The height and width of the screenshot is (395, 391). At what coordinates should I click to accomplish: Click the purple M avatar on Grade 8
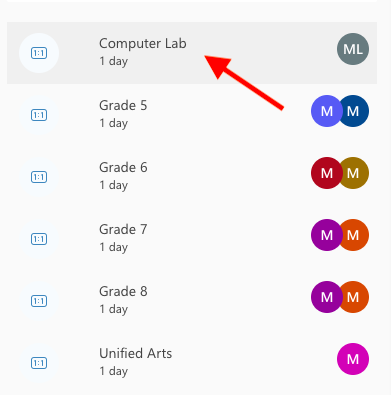325,297
